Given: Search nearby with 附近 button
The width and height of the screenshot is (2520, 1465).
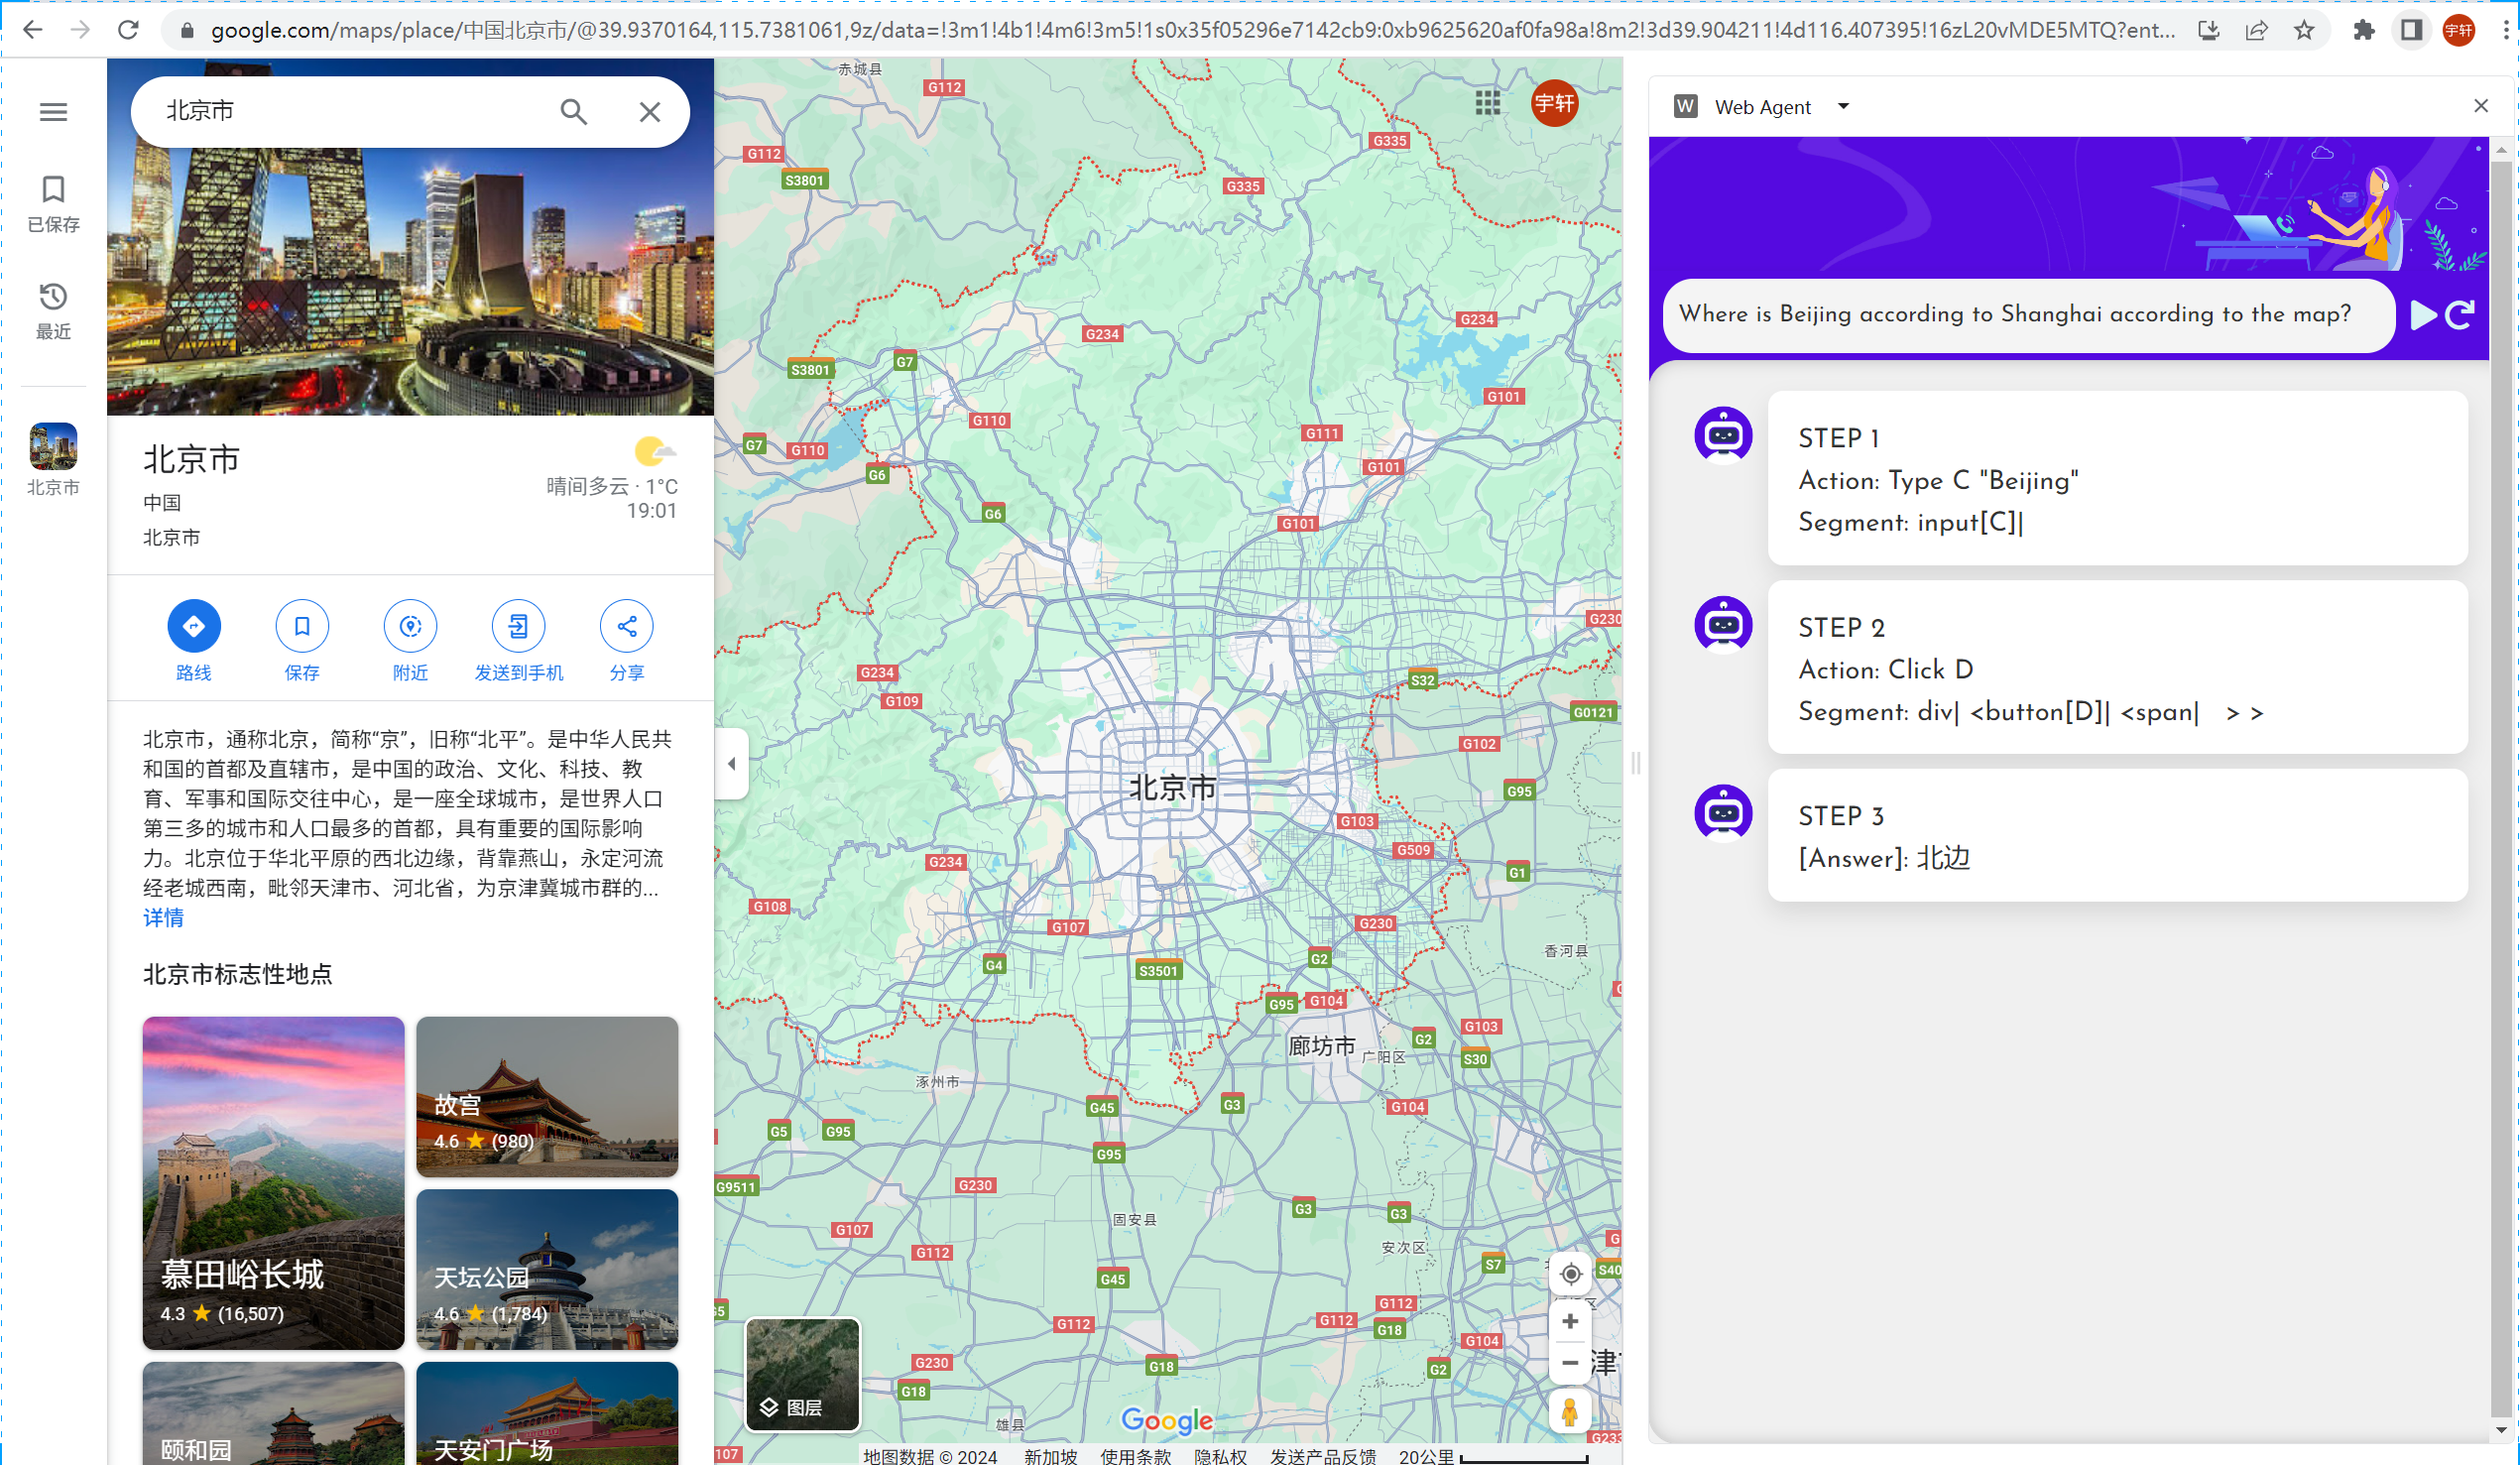Looking at the screenshot, I should [410, 640].
